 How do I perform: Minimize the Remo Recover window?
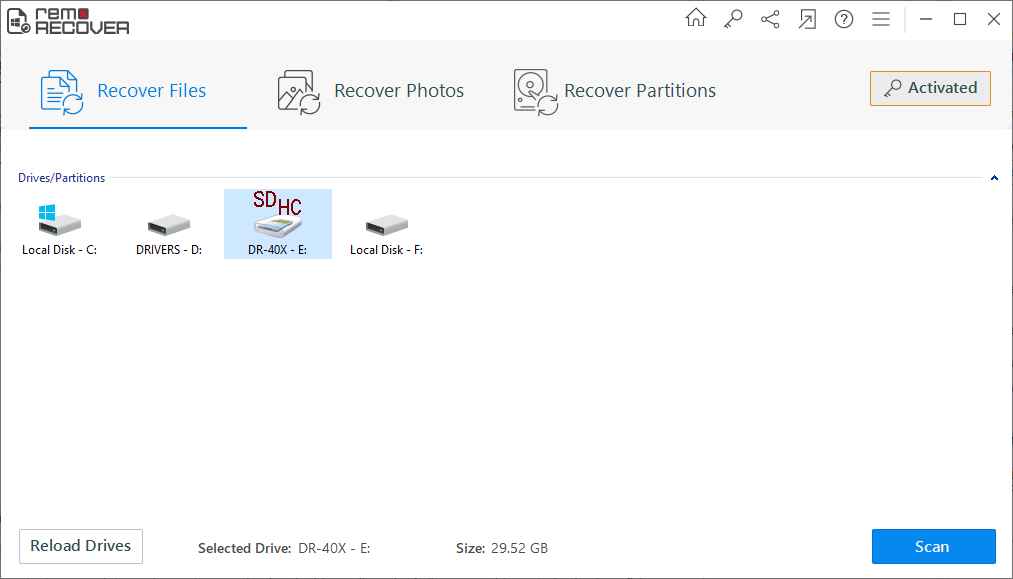[926, 19]
